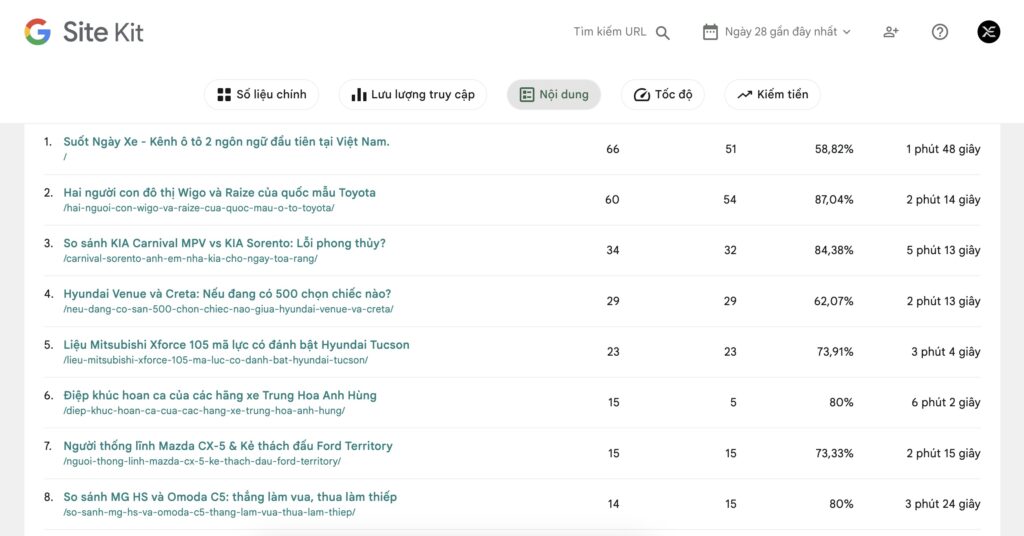
Task: Open the add user icon
Action: (891, 32)
